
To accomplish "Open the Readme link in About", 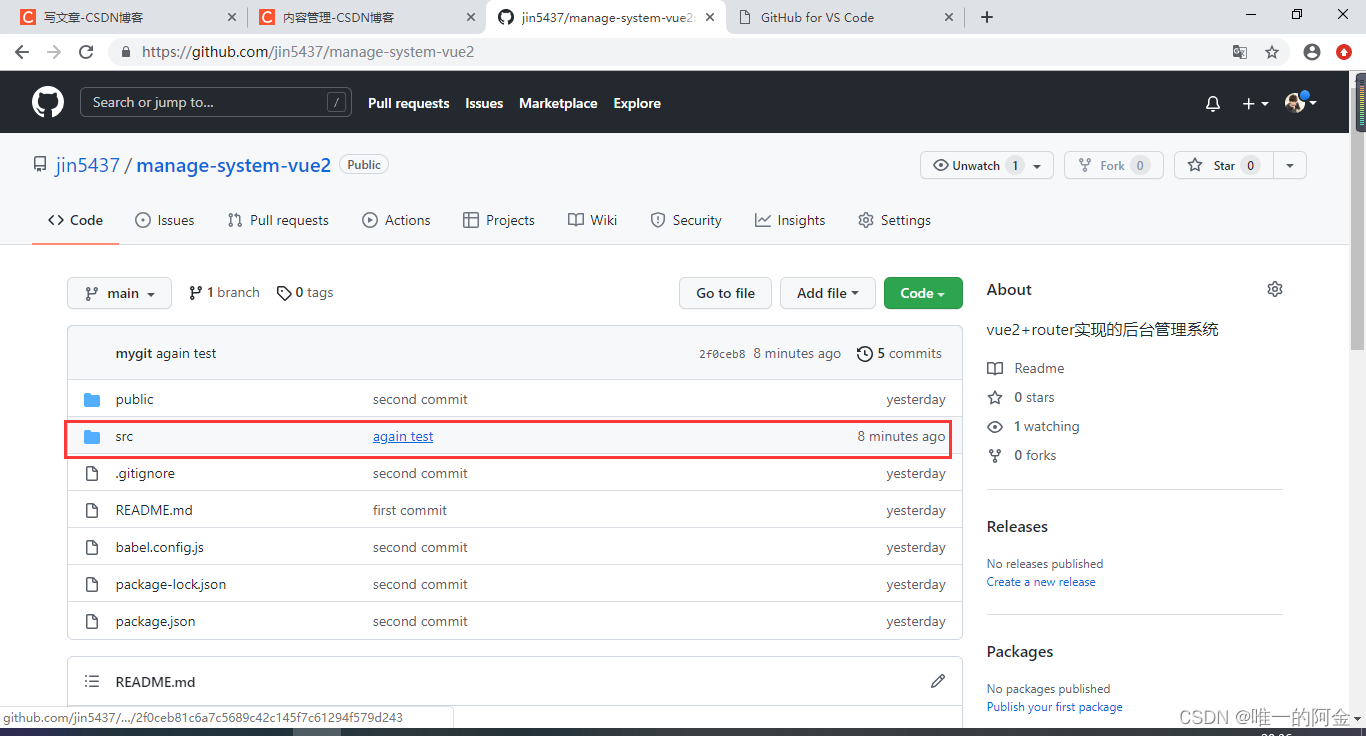I will (1026, 368).
